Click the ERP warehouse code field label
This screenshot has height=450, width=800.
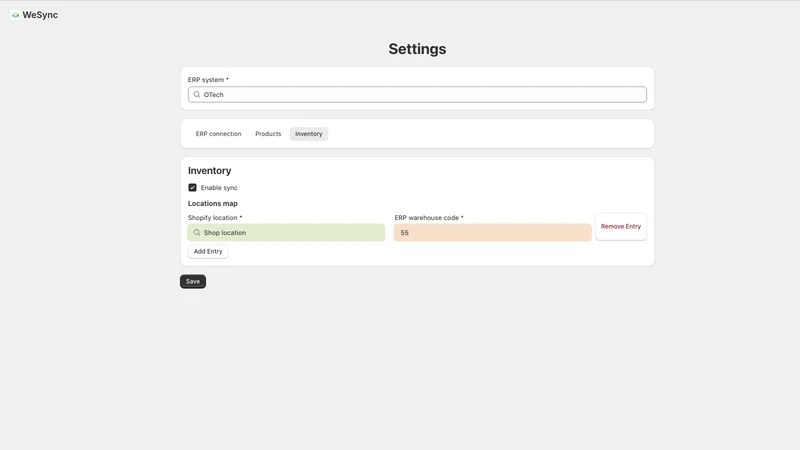[429, 218]
